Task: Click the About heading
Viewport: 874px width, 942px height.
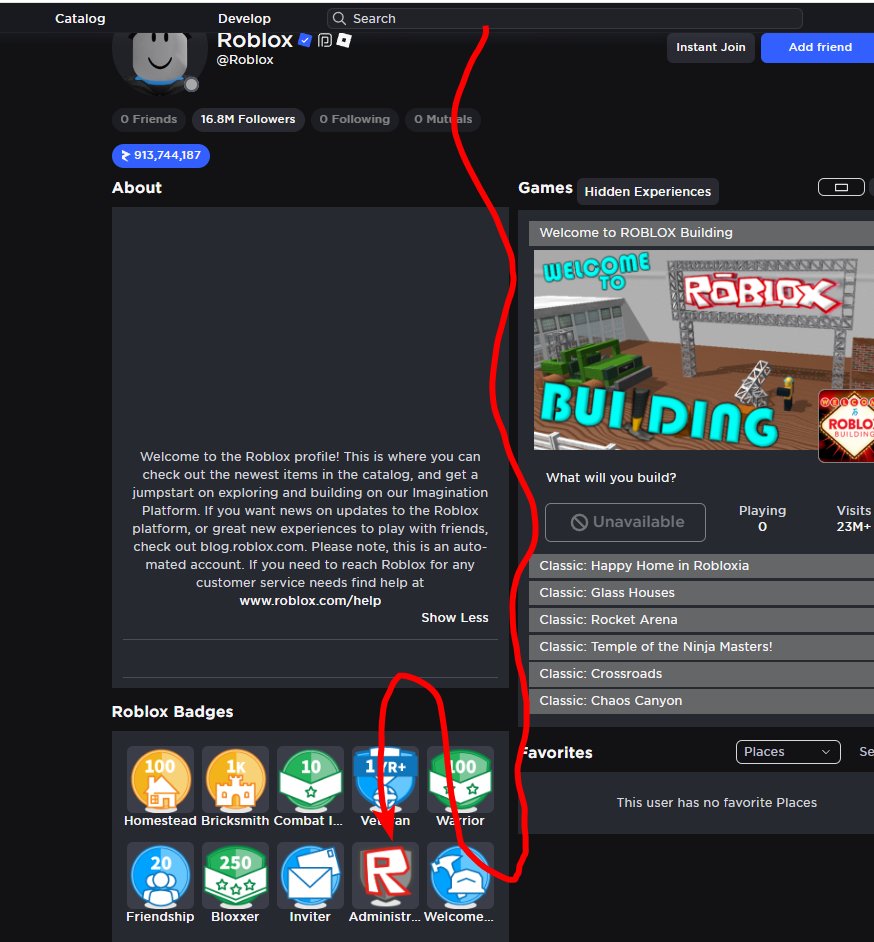Action: click(137, 188)
